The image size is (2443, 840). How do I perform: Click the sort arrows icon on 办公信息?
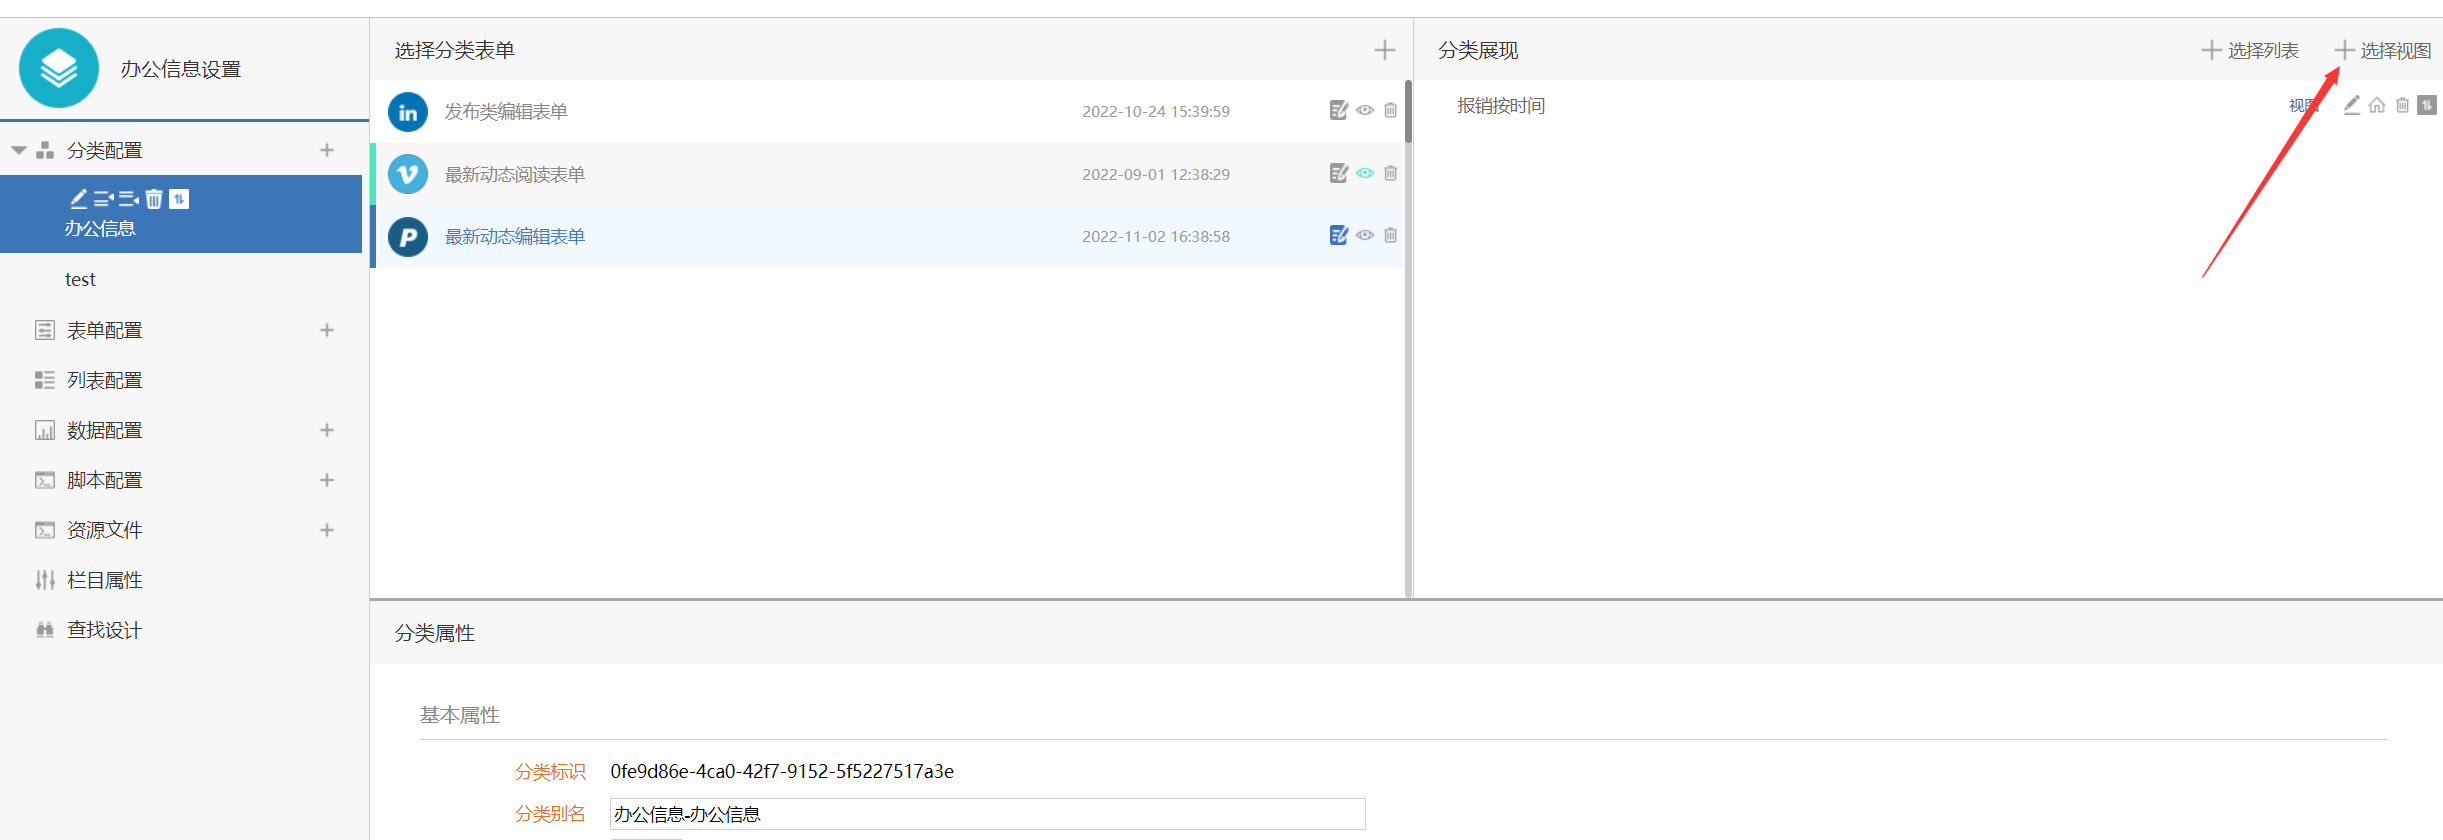click(x=179, y=198)
